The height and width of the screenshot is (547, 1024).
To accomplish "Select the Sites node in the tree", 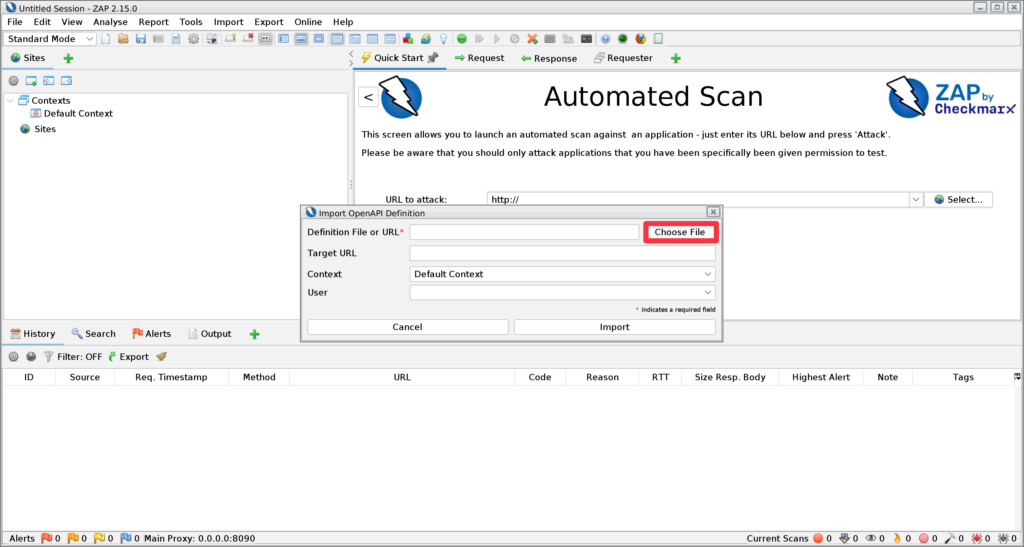I will pyautogui.click(x=38, y=129).
